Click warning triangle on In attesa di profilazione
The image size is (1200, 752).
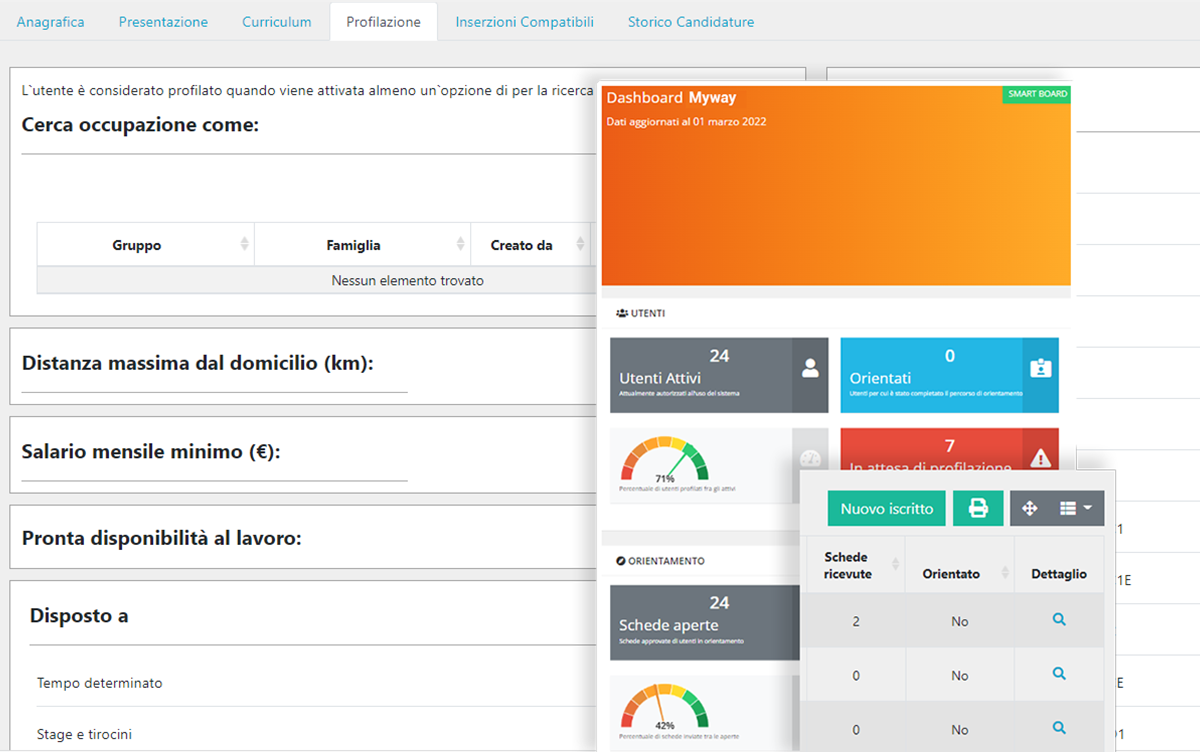pyautogui.click(x=1040, y=458)
